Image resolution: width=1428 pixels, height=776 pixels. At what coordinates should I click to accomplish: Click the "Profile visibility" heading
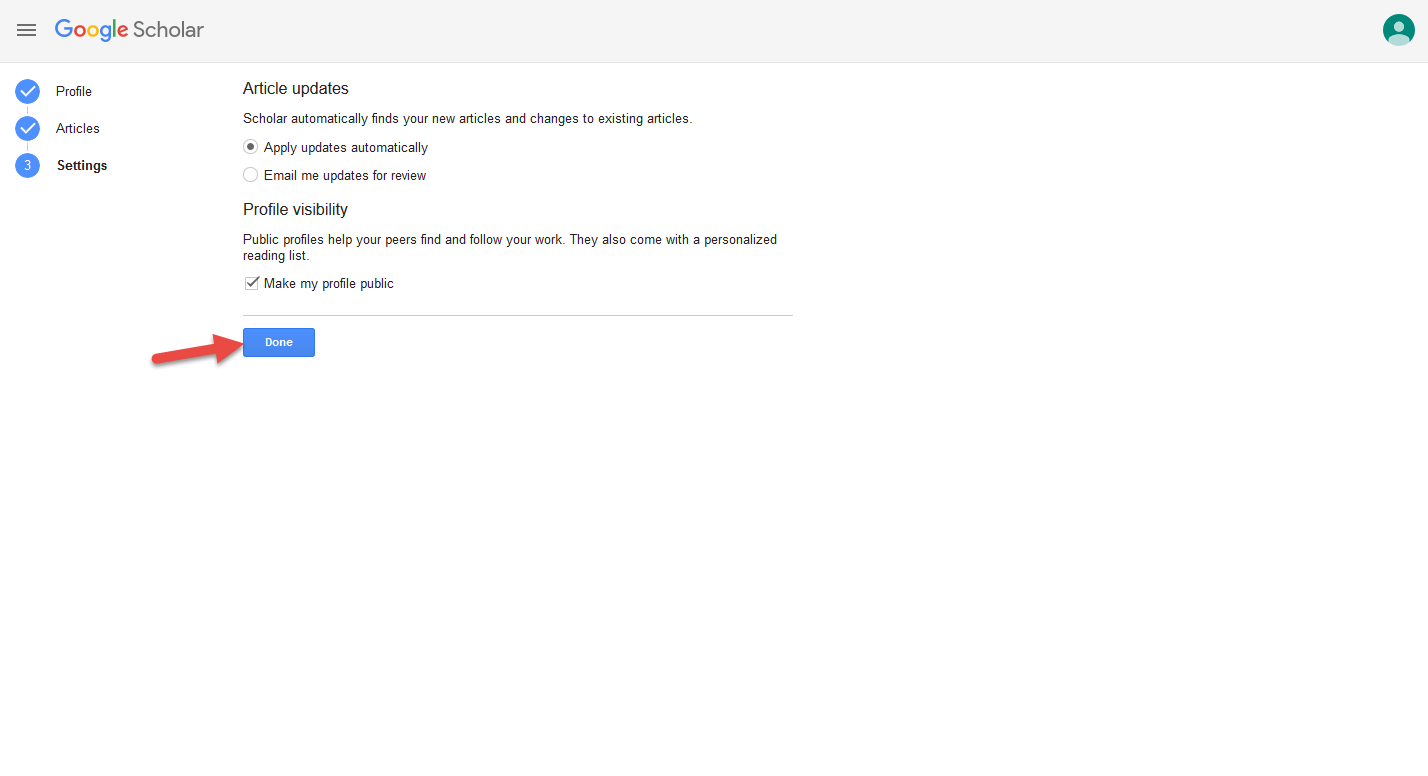[x=295, y=210]
